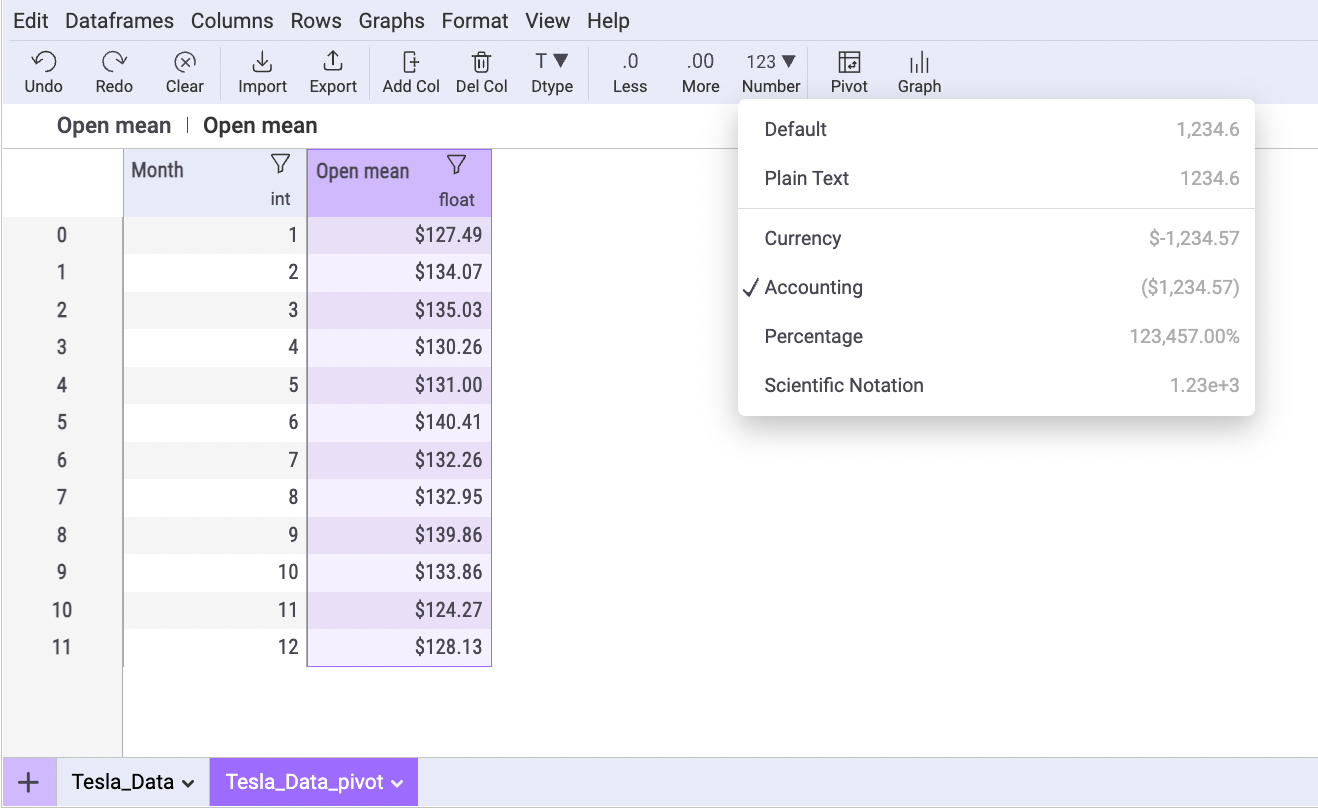Open the Dataframes menu
The width and height of the screenshot is (1318, 812).
[x=119, y=21]
